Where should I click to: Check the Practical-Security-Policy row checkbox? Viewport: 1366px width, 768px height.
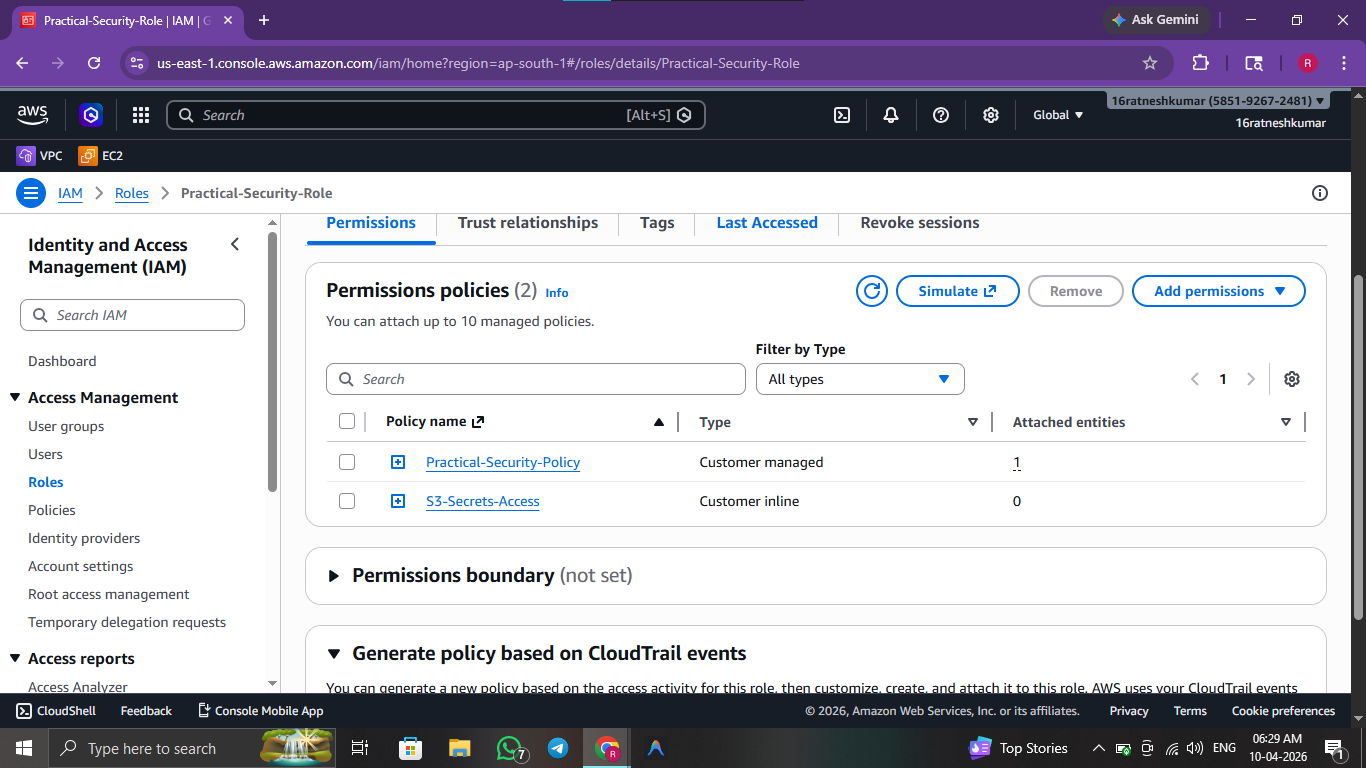[x=347, y=462]
